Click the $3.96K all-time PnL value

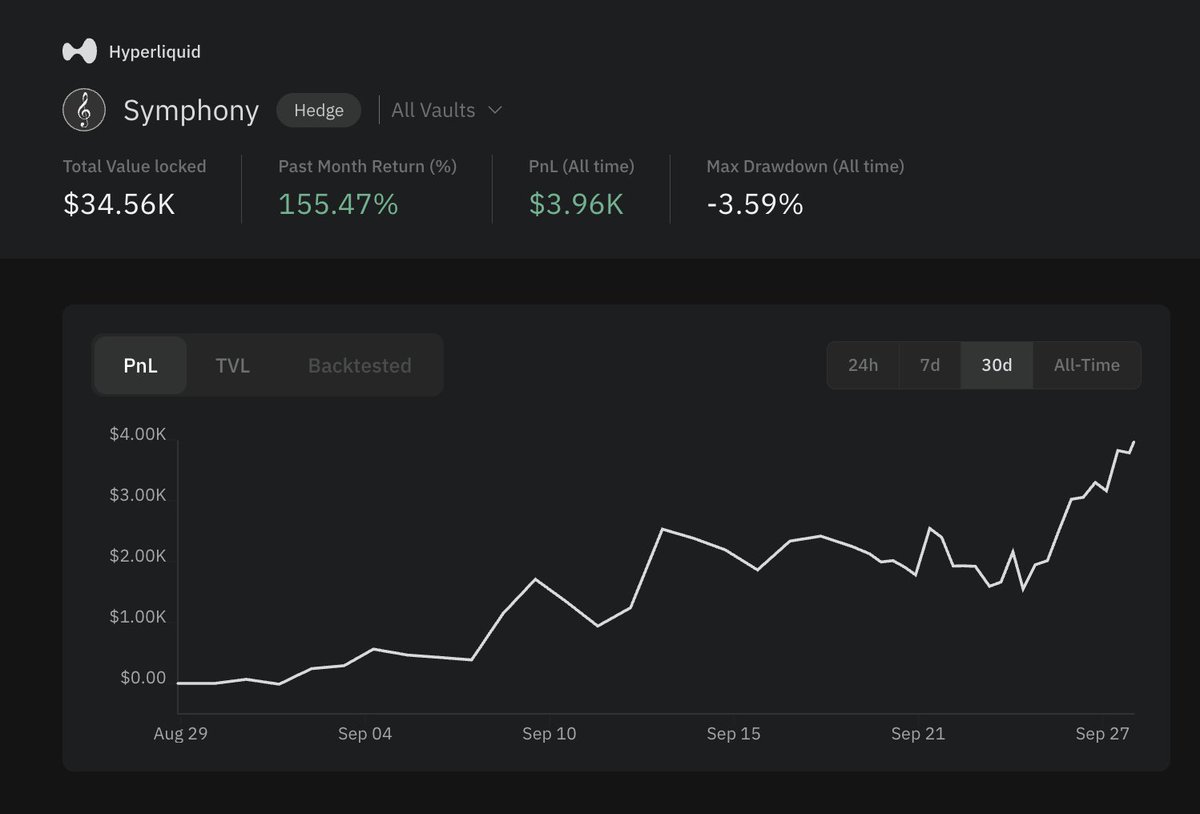pos(576,204)
